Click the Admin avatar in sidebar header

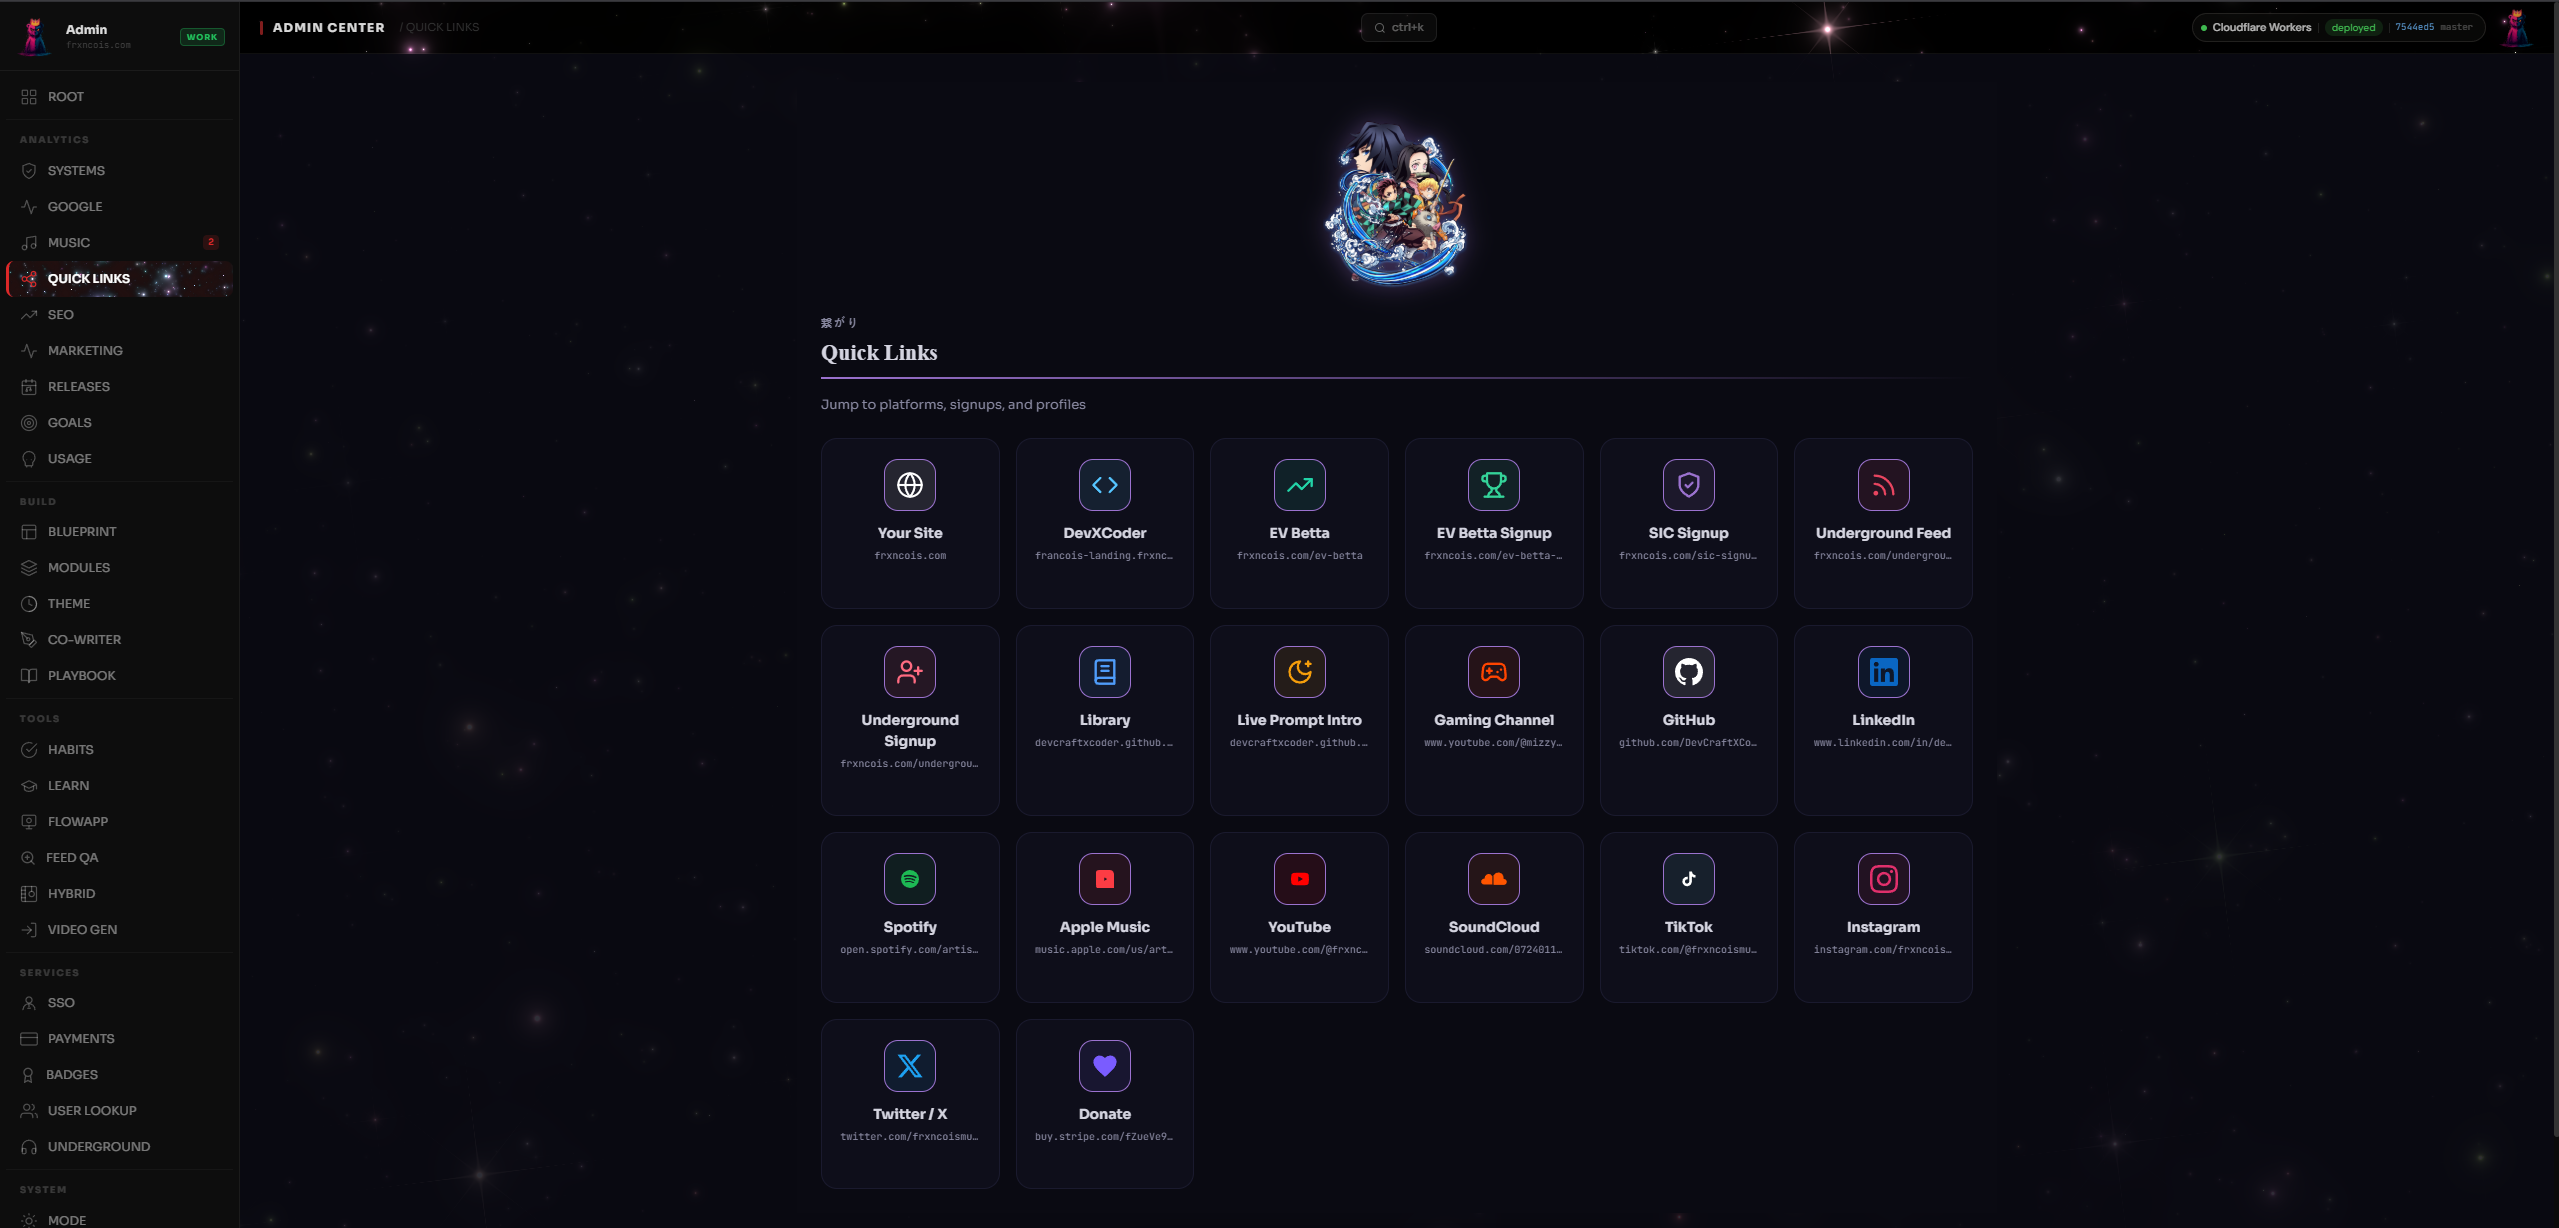pos(34,36)
